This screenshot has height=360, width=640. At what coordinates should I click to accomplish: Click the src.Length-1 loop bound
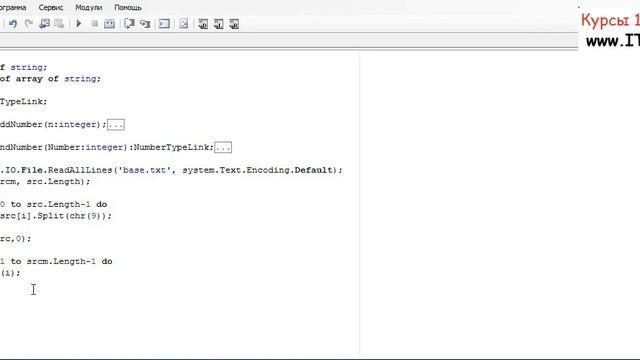(x=59, y=204)
